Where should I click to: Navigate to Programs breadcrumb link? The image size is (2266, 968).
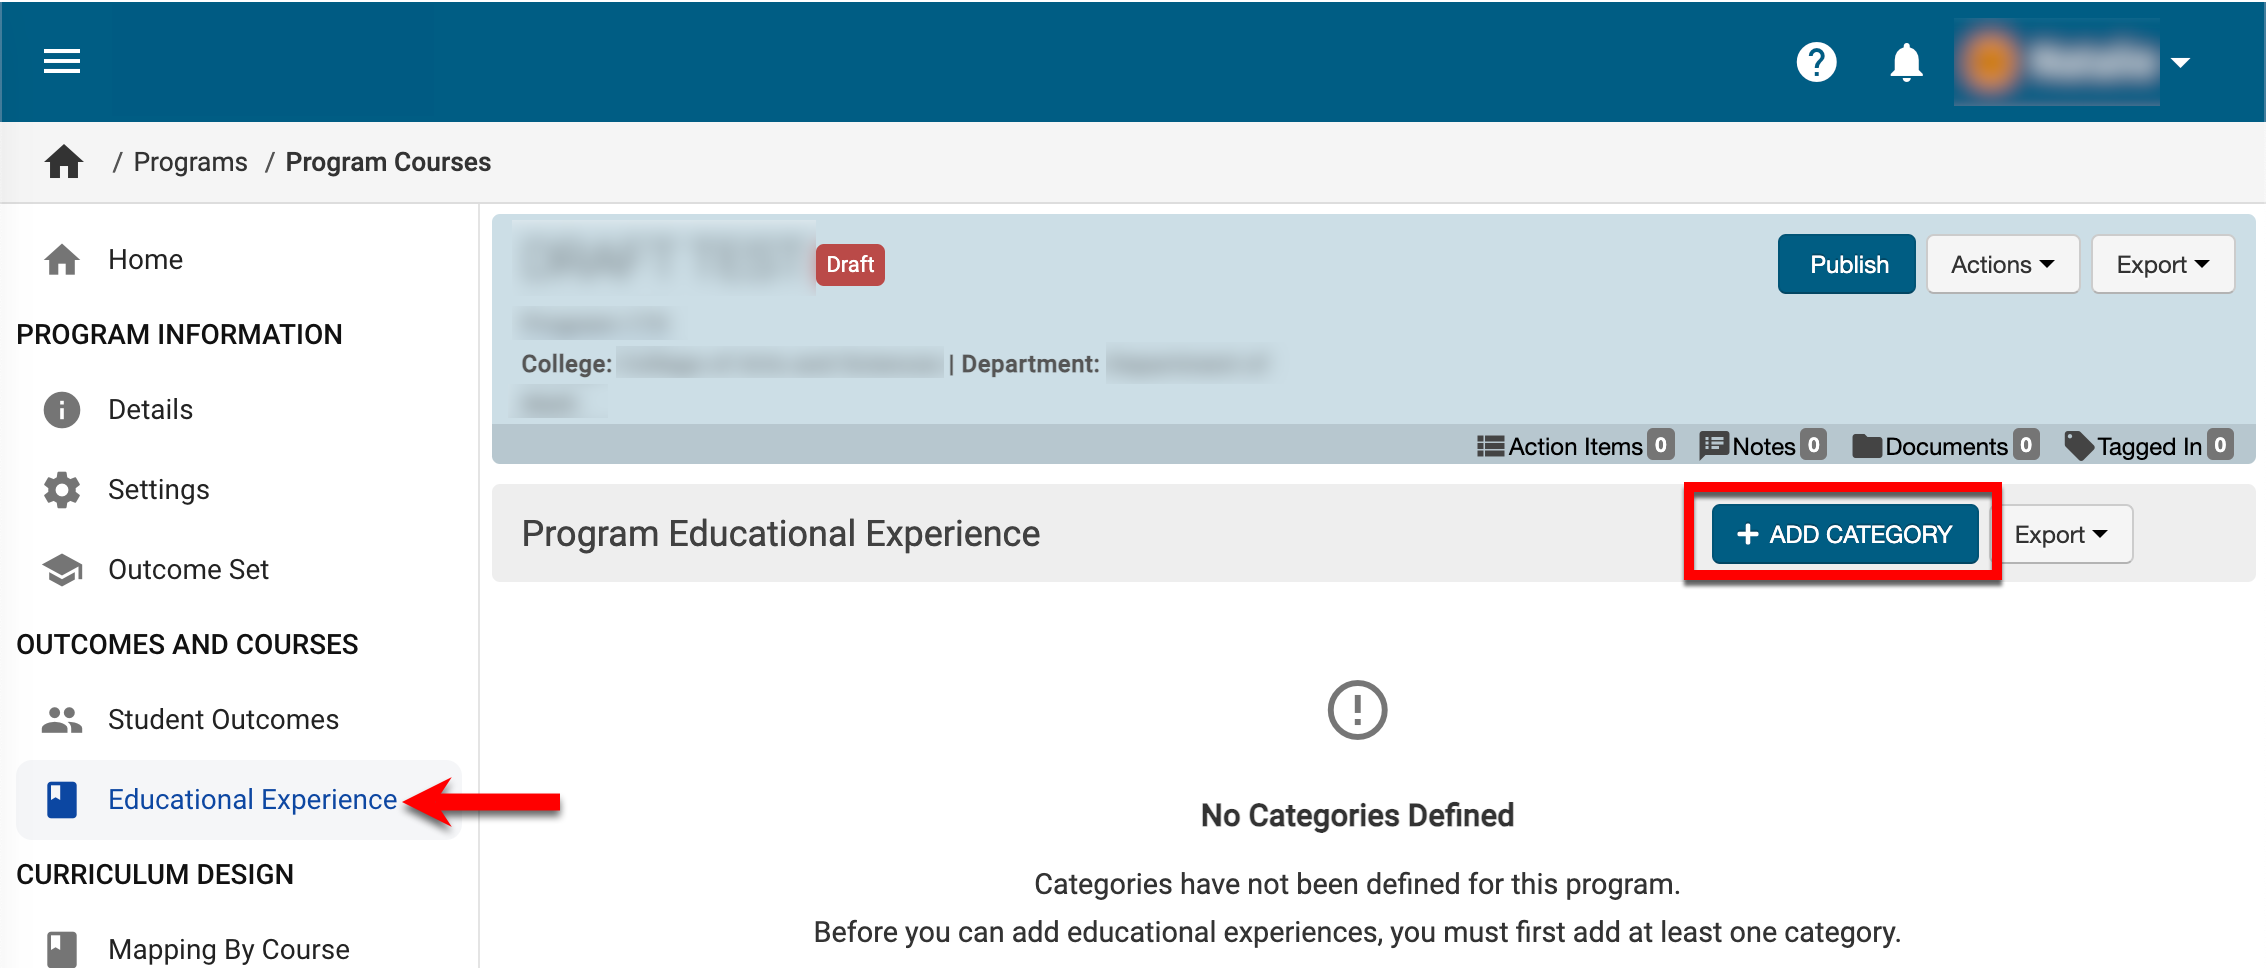tap(190, 162)
